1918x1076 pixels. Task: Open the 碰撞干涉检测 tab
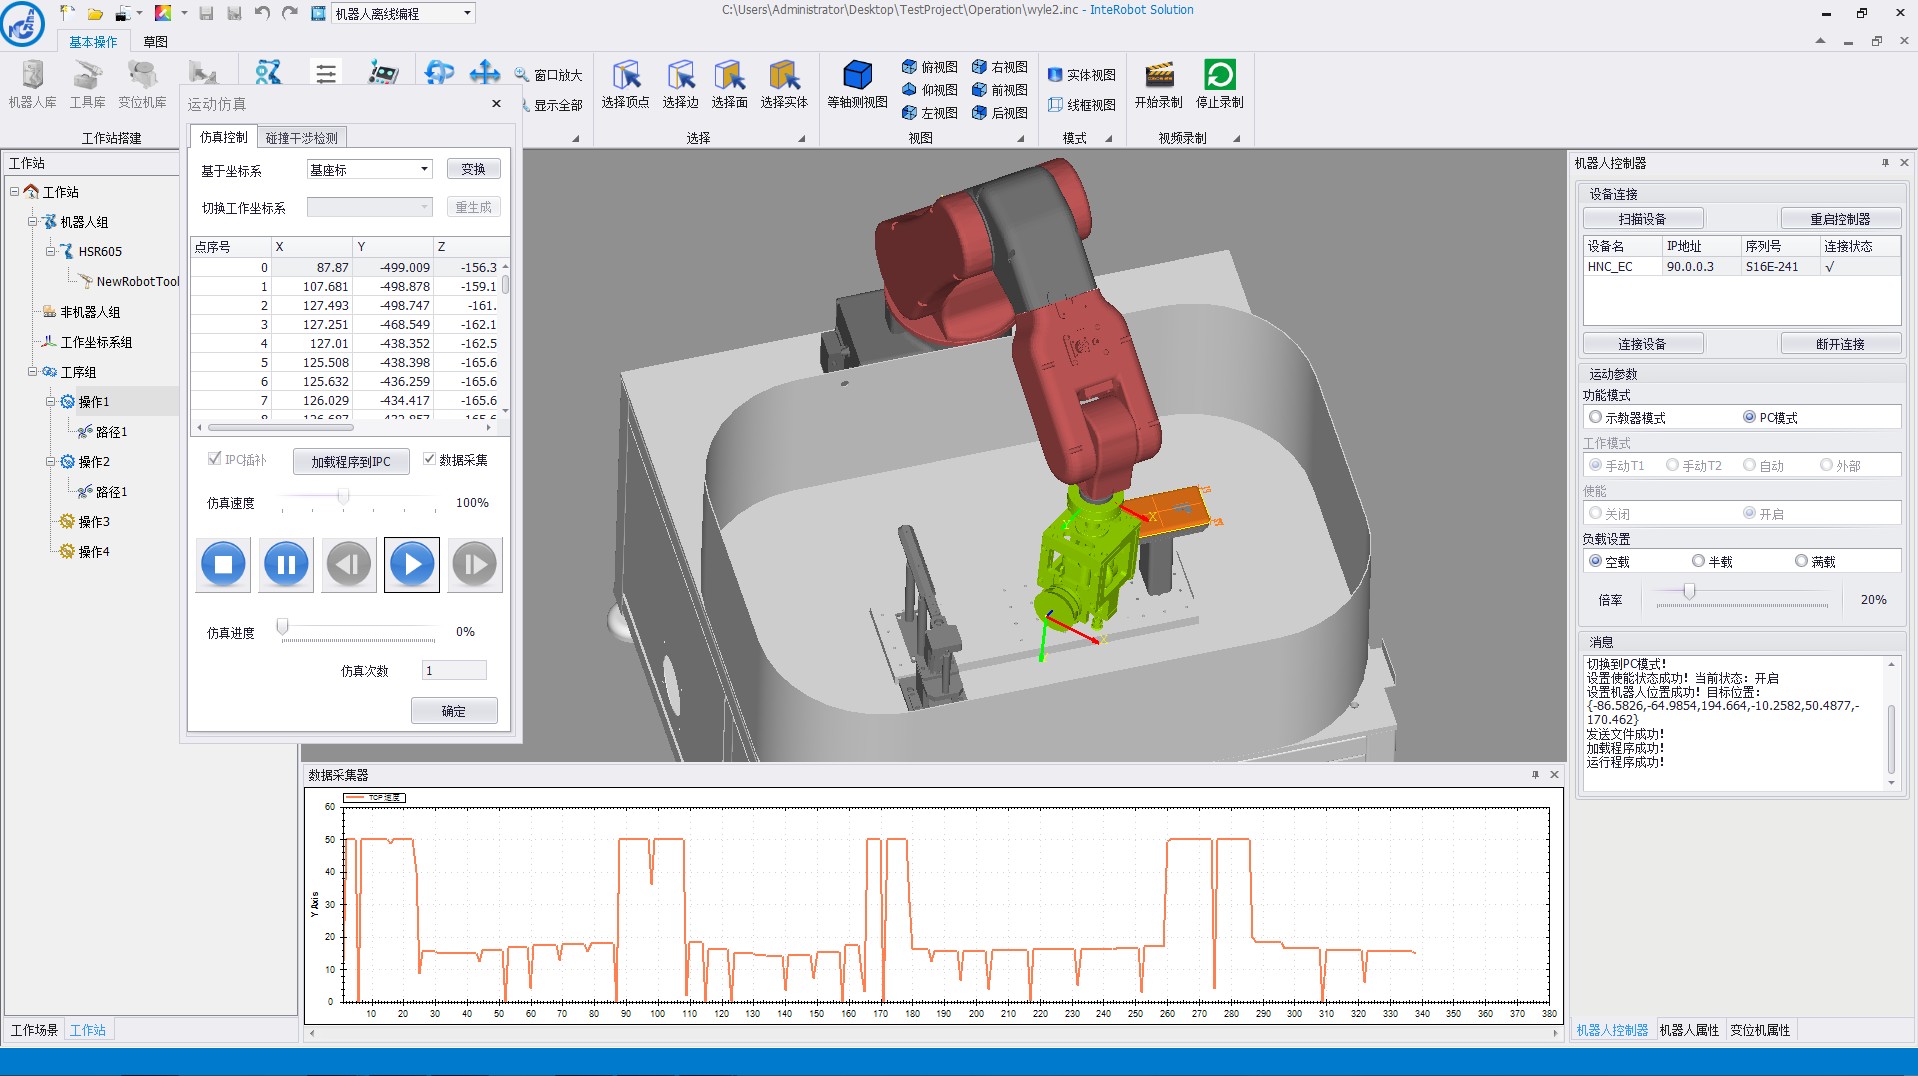pos(302,138)
